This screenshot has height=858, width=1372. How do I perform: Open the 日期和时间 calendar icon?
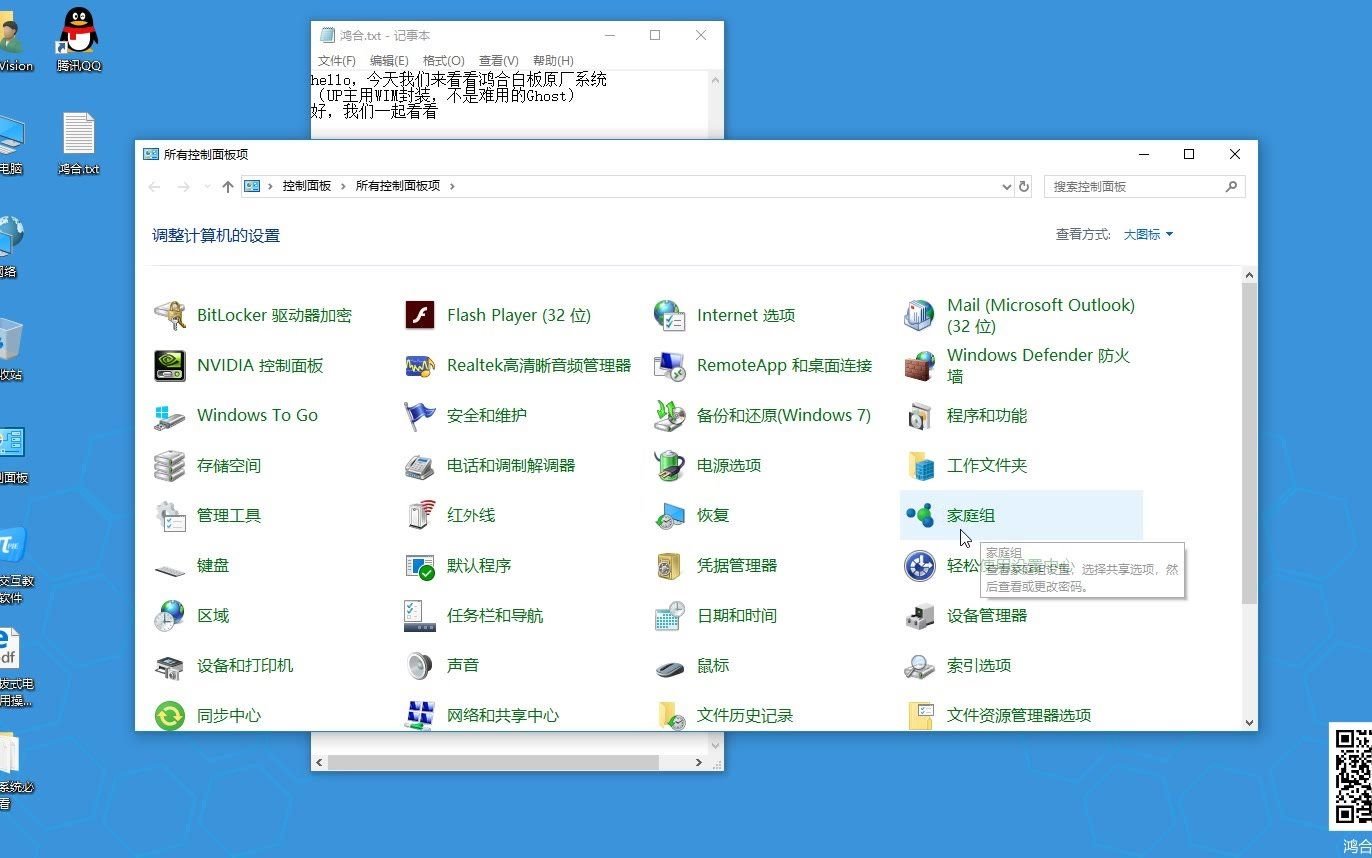coord(670,615)
